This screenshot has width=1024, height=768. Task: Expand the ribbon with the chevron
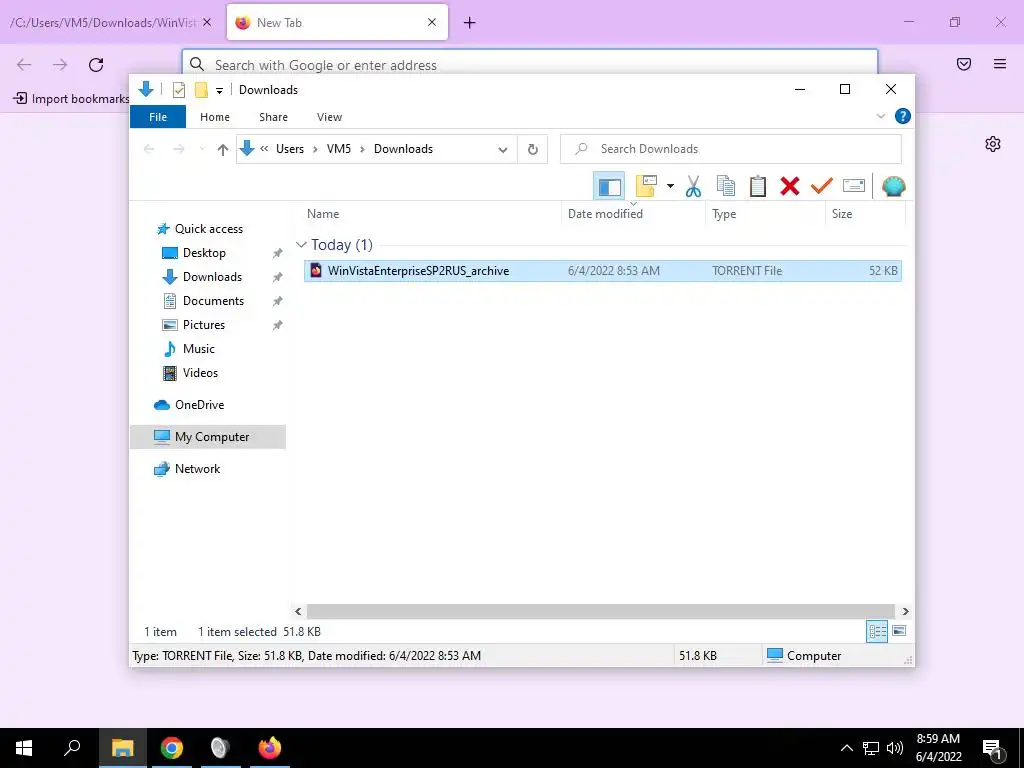[880, 116]
